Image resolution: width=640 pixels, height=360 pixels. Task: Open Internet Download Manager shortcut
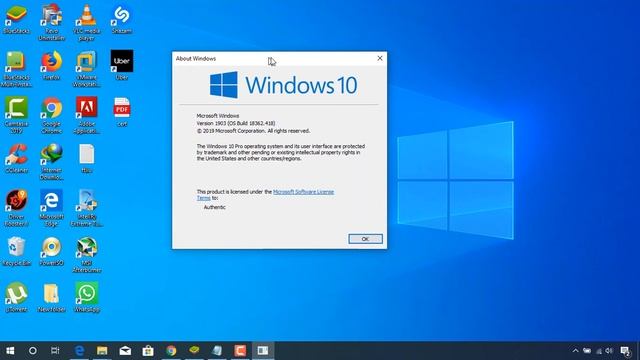click(x=51, y=162)
